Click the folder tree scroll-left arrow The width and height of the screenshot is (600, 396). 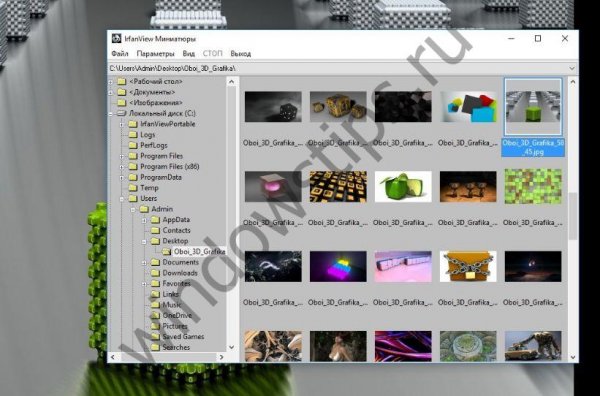(x=112, y=357)
